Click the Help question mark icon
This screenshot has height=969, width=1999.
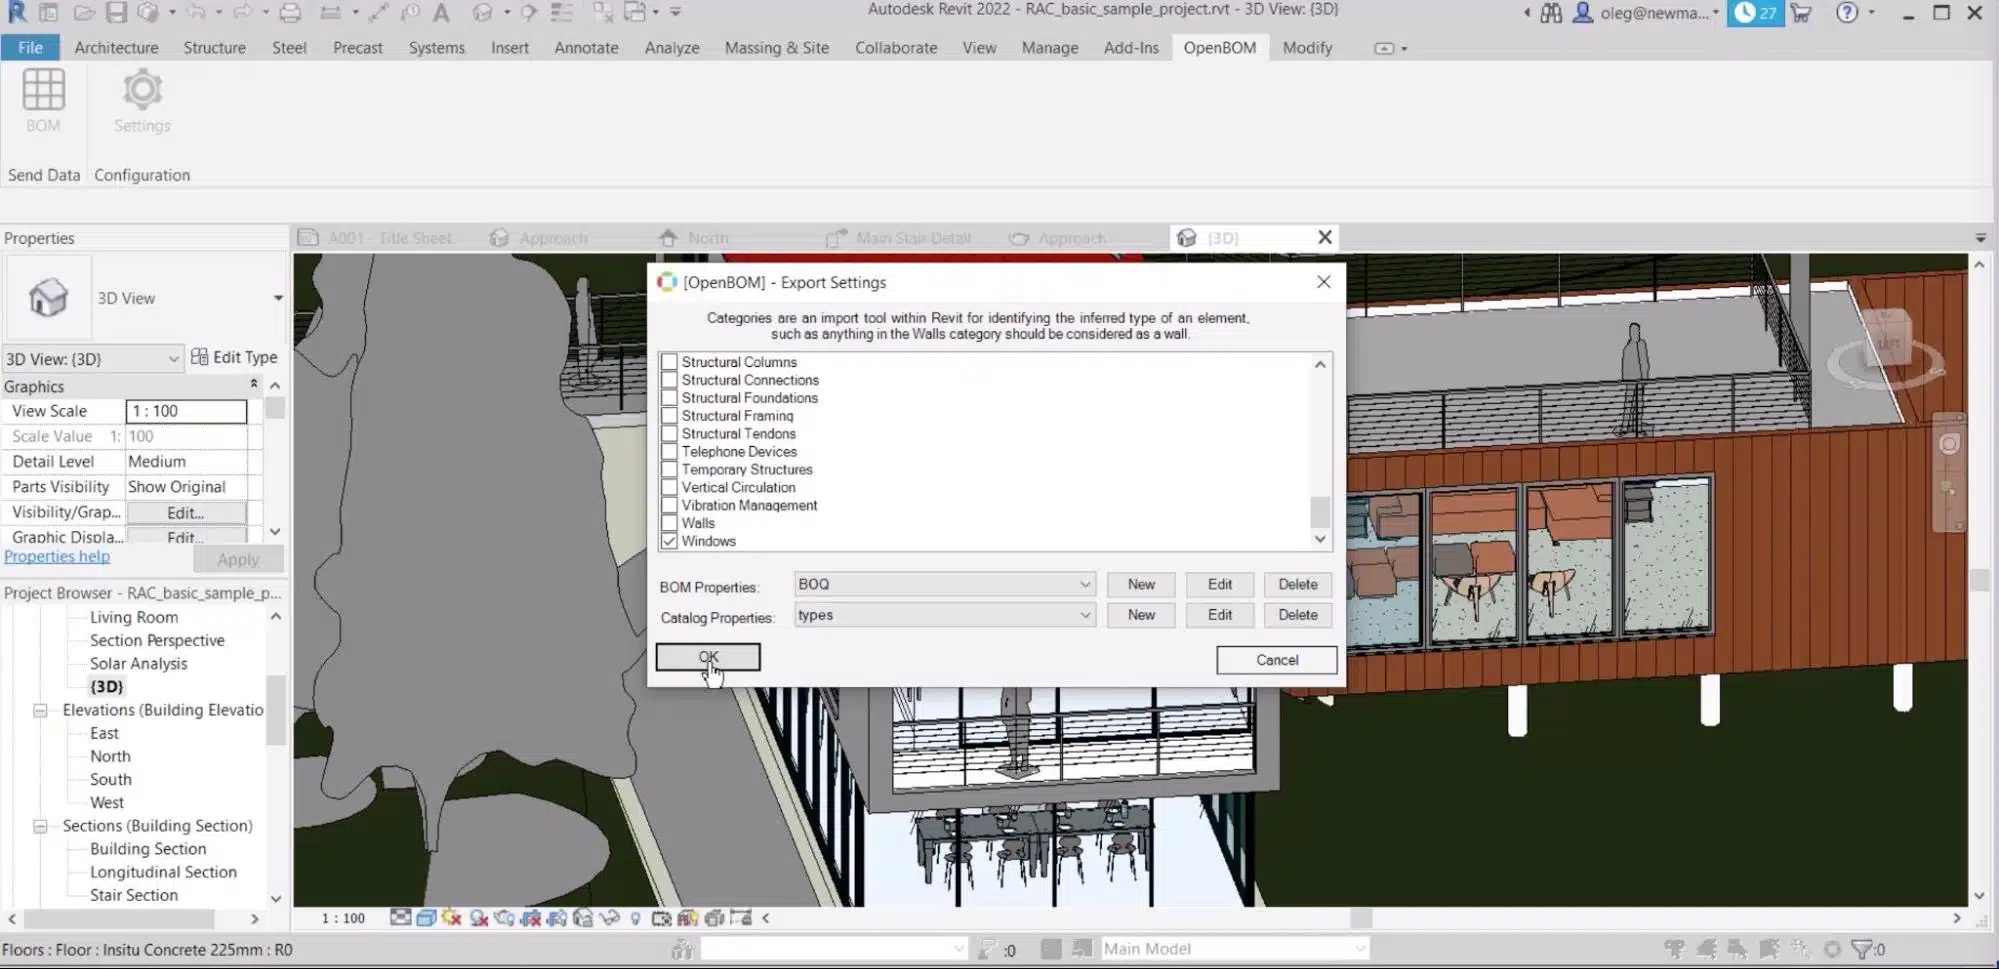[1847, 13]
